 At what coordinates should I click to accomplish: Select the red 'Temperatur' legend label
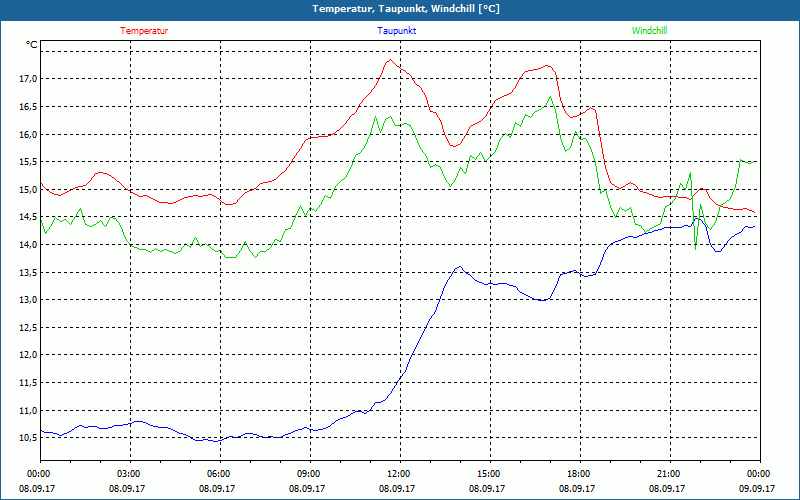point(144,31)
